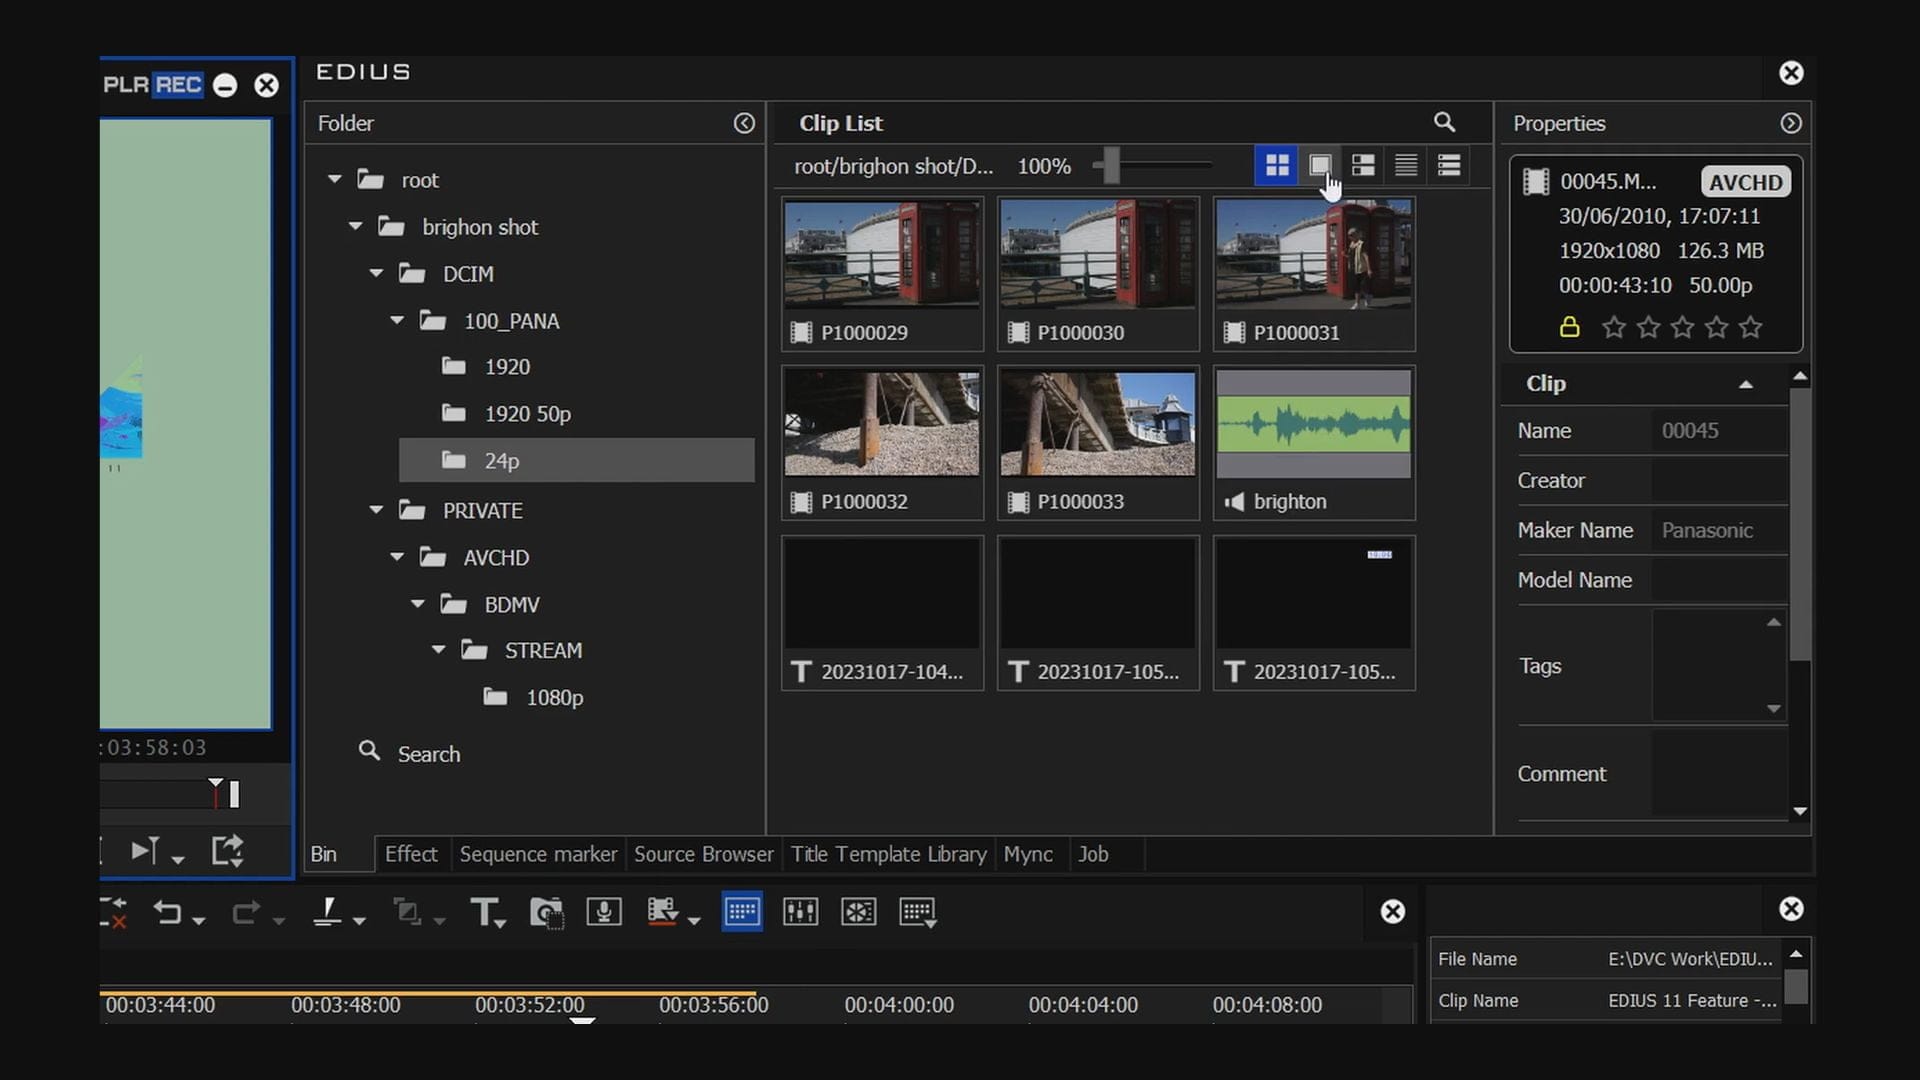Adjust the thumbnail size slider
The width and height of the screenshot is (1920, 1080).
coord(1110,165)
